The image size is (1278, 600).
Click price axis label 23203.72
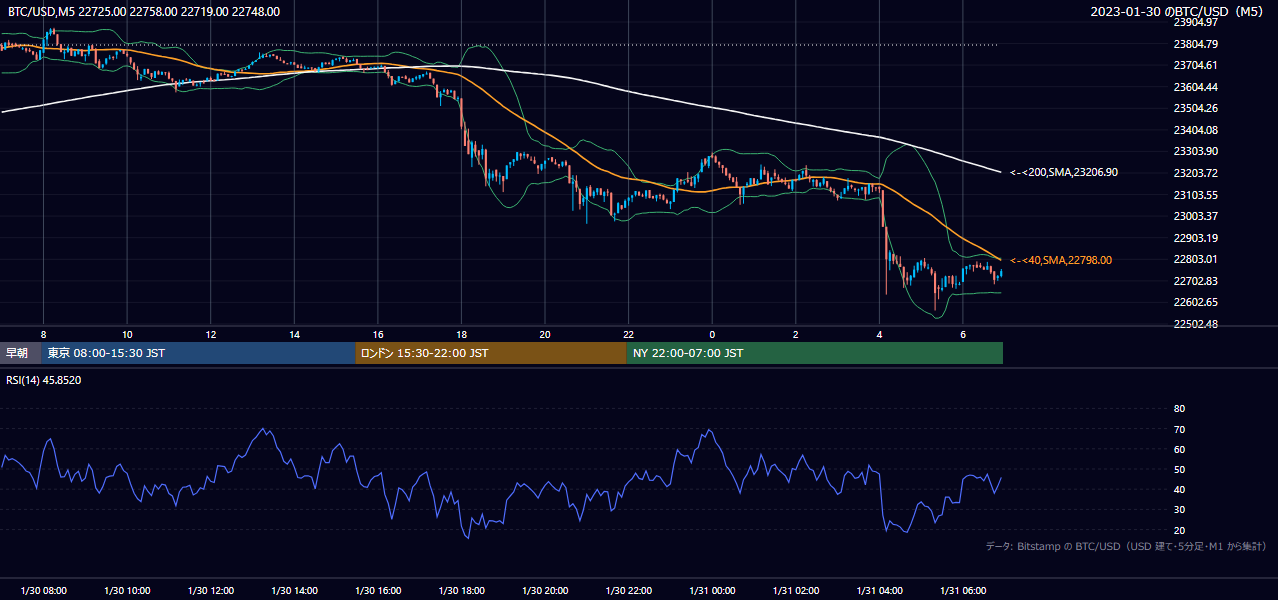(x=1195, y=173)
